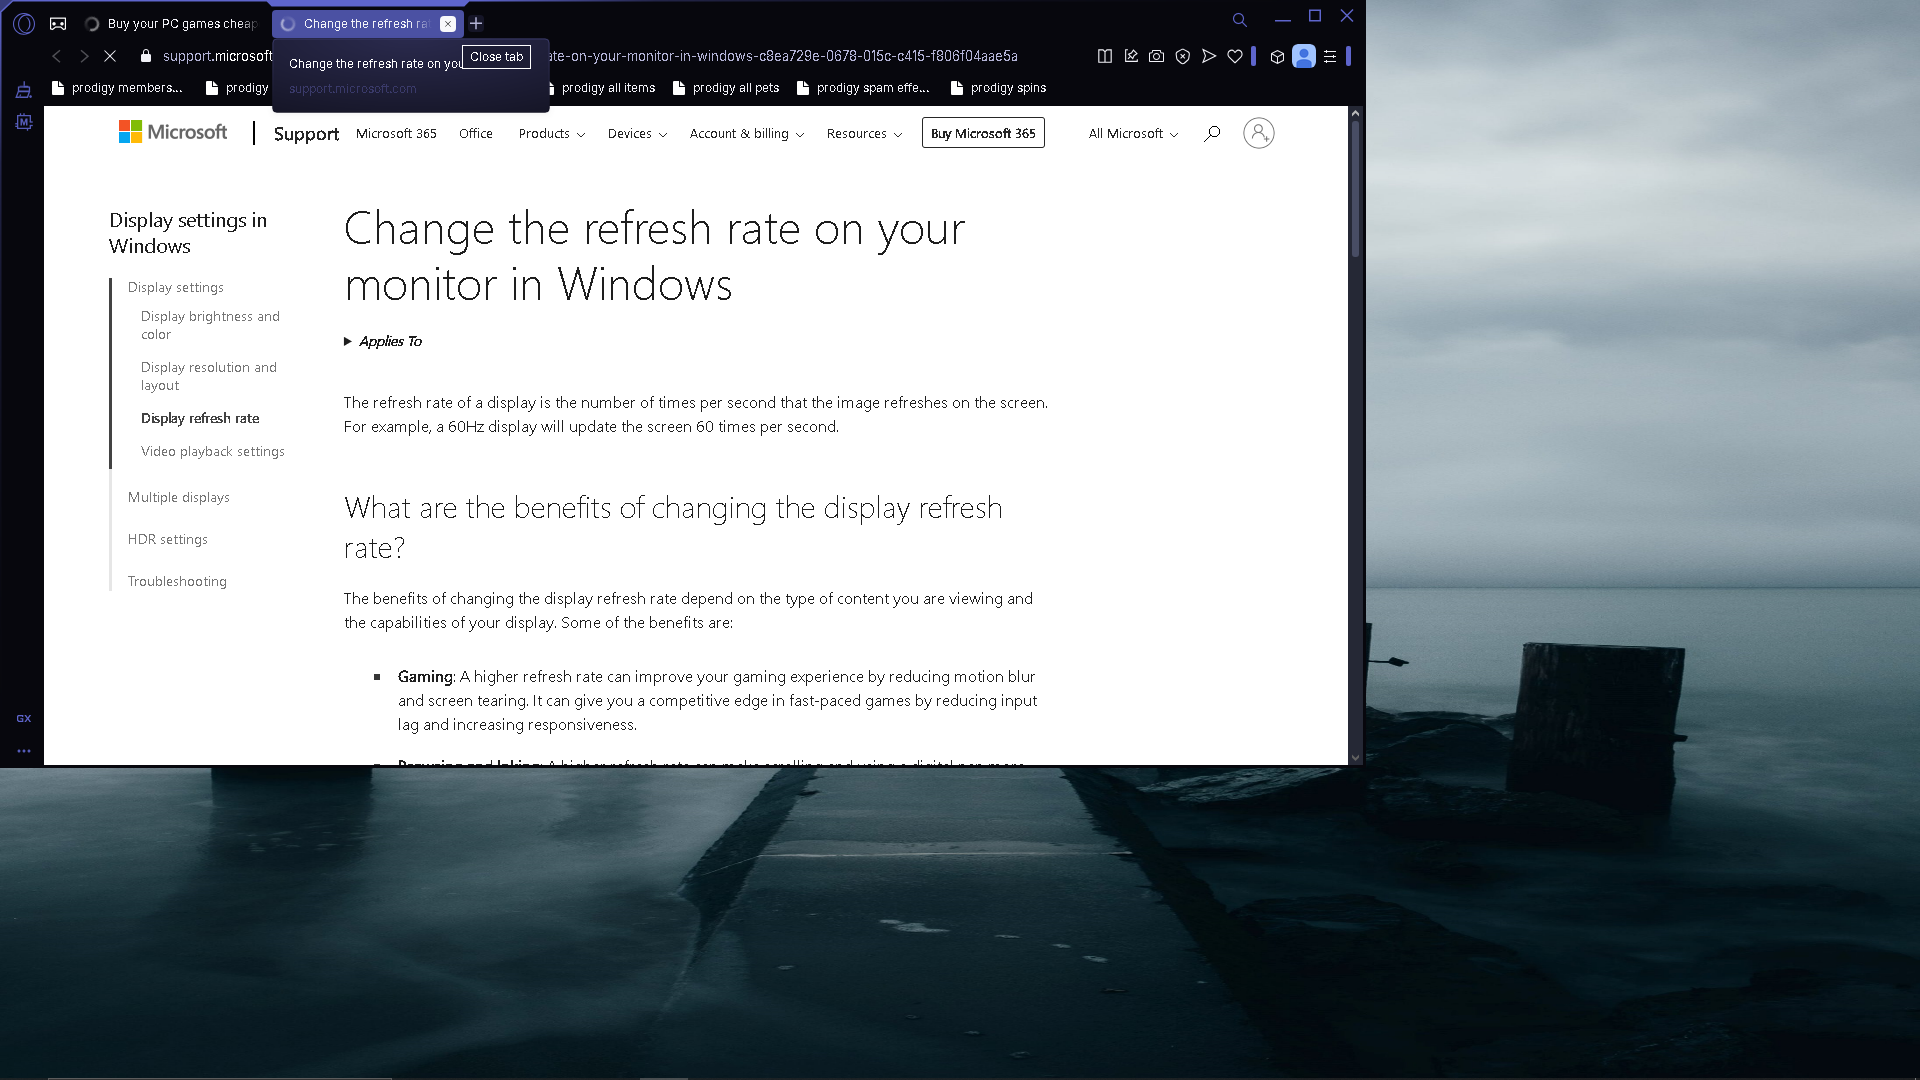This screenshot has height=1080, width=1920.
Task: Expand the Products dropdown menu
Action: (552, 133)
